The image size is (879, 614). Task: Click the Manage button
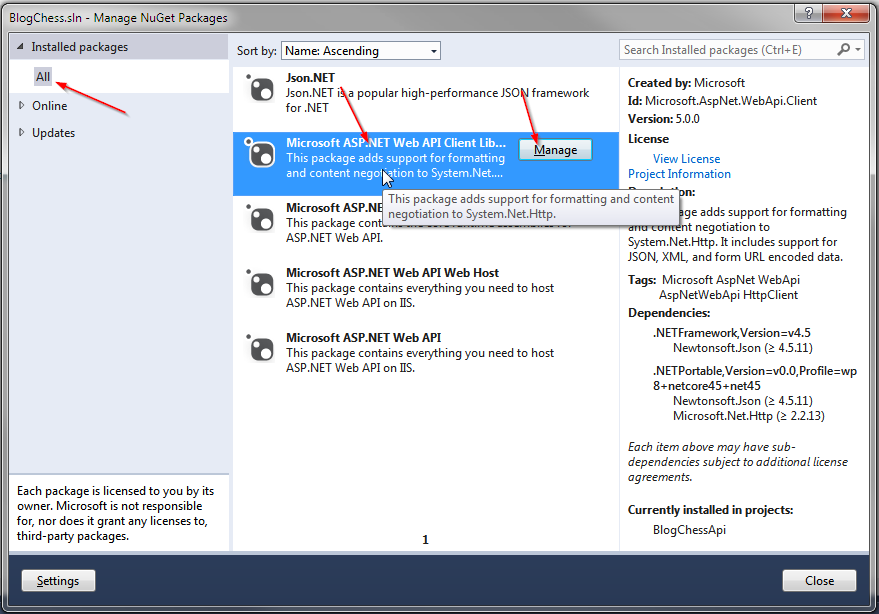[555, 150]
